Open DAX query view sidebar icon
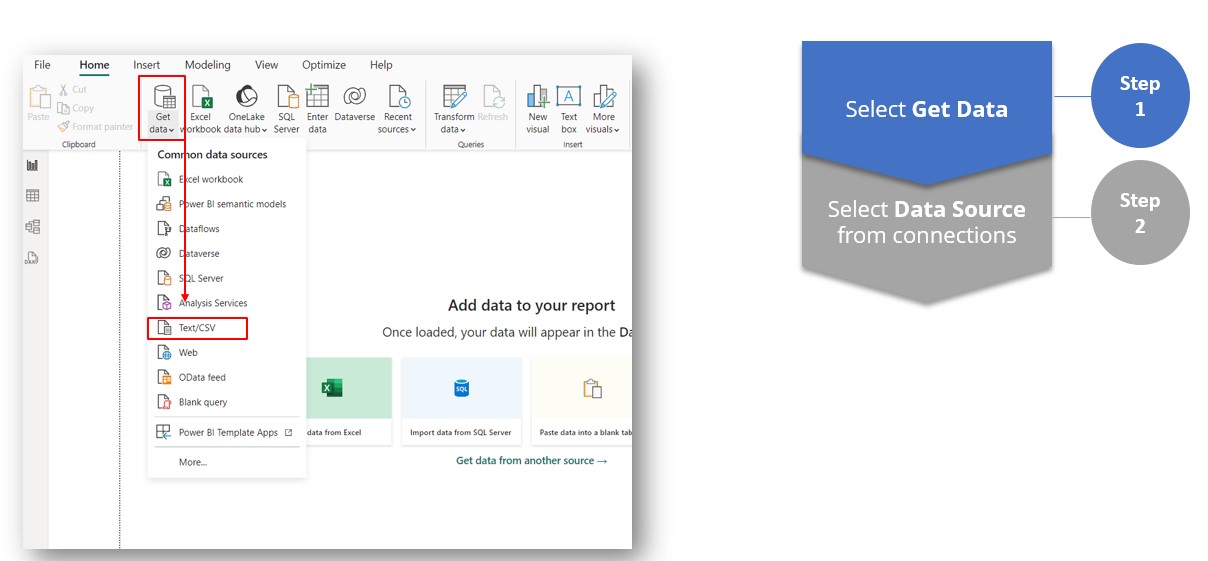 32,258
